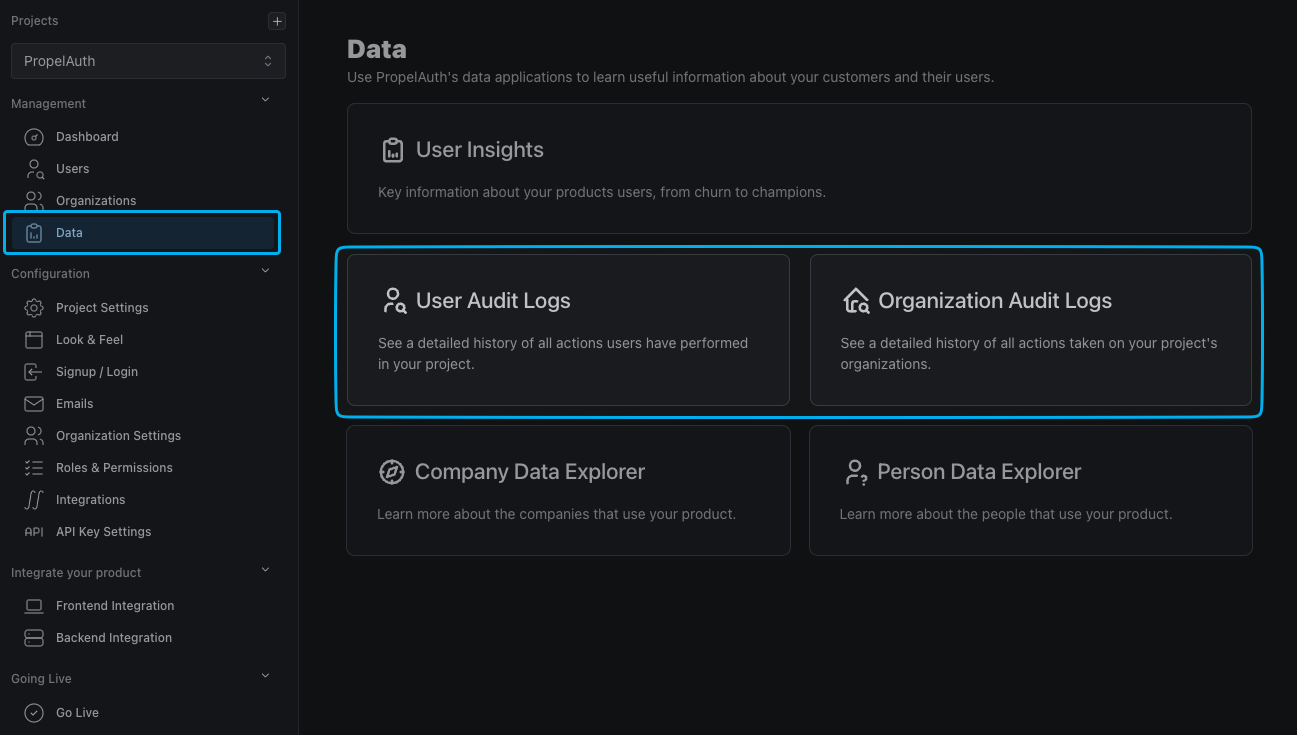This screenshot has width=1297, height=735.
Task: Select the Data sidebar item
Action: pos(142,233)
